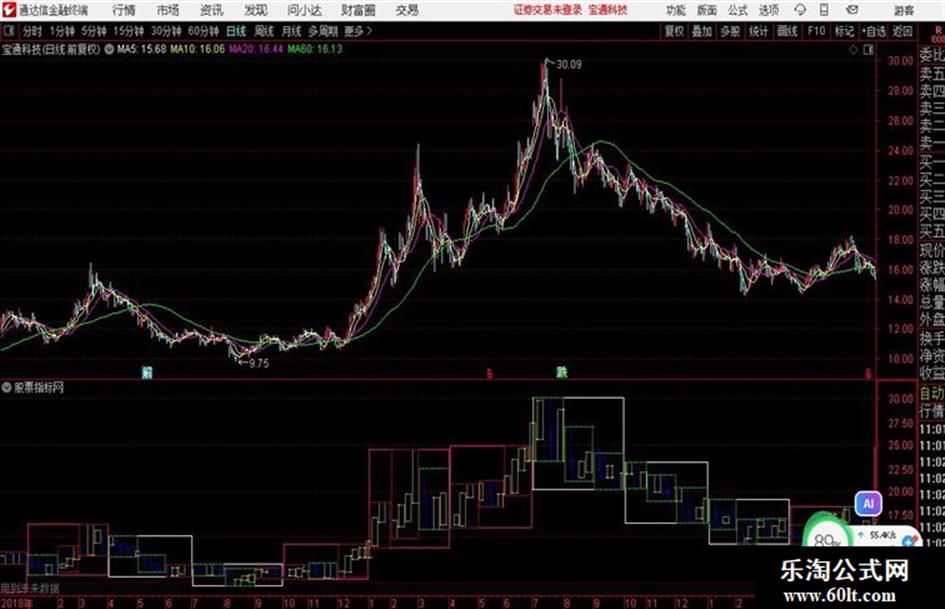Add stock via +自选 button

[874, 31]
